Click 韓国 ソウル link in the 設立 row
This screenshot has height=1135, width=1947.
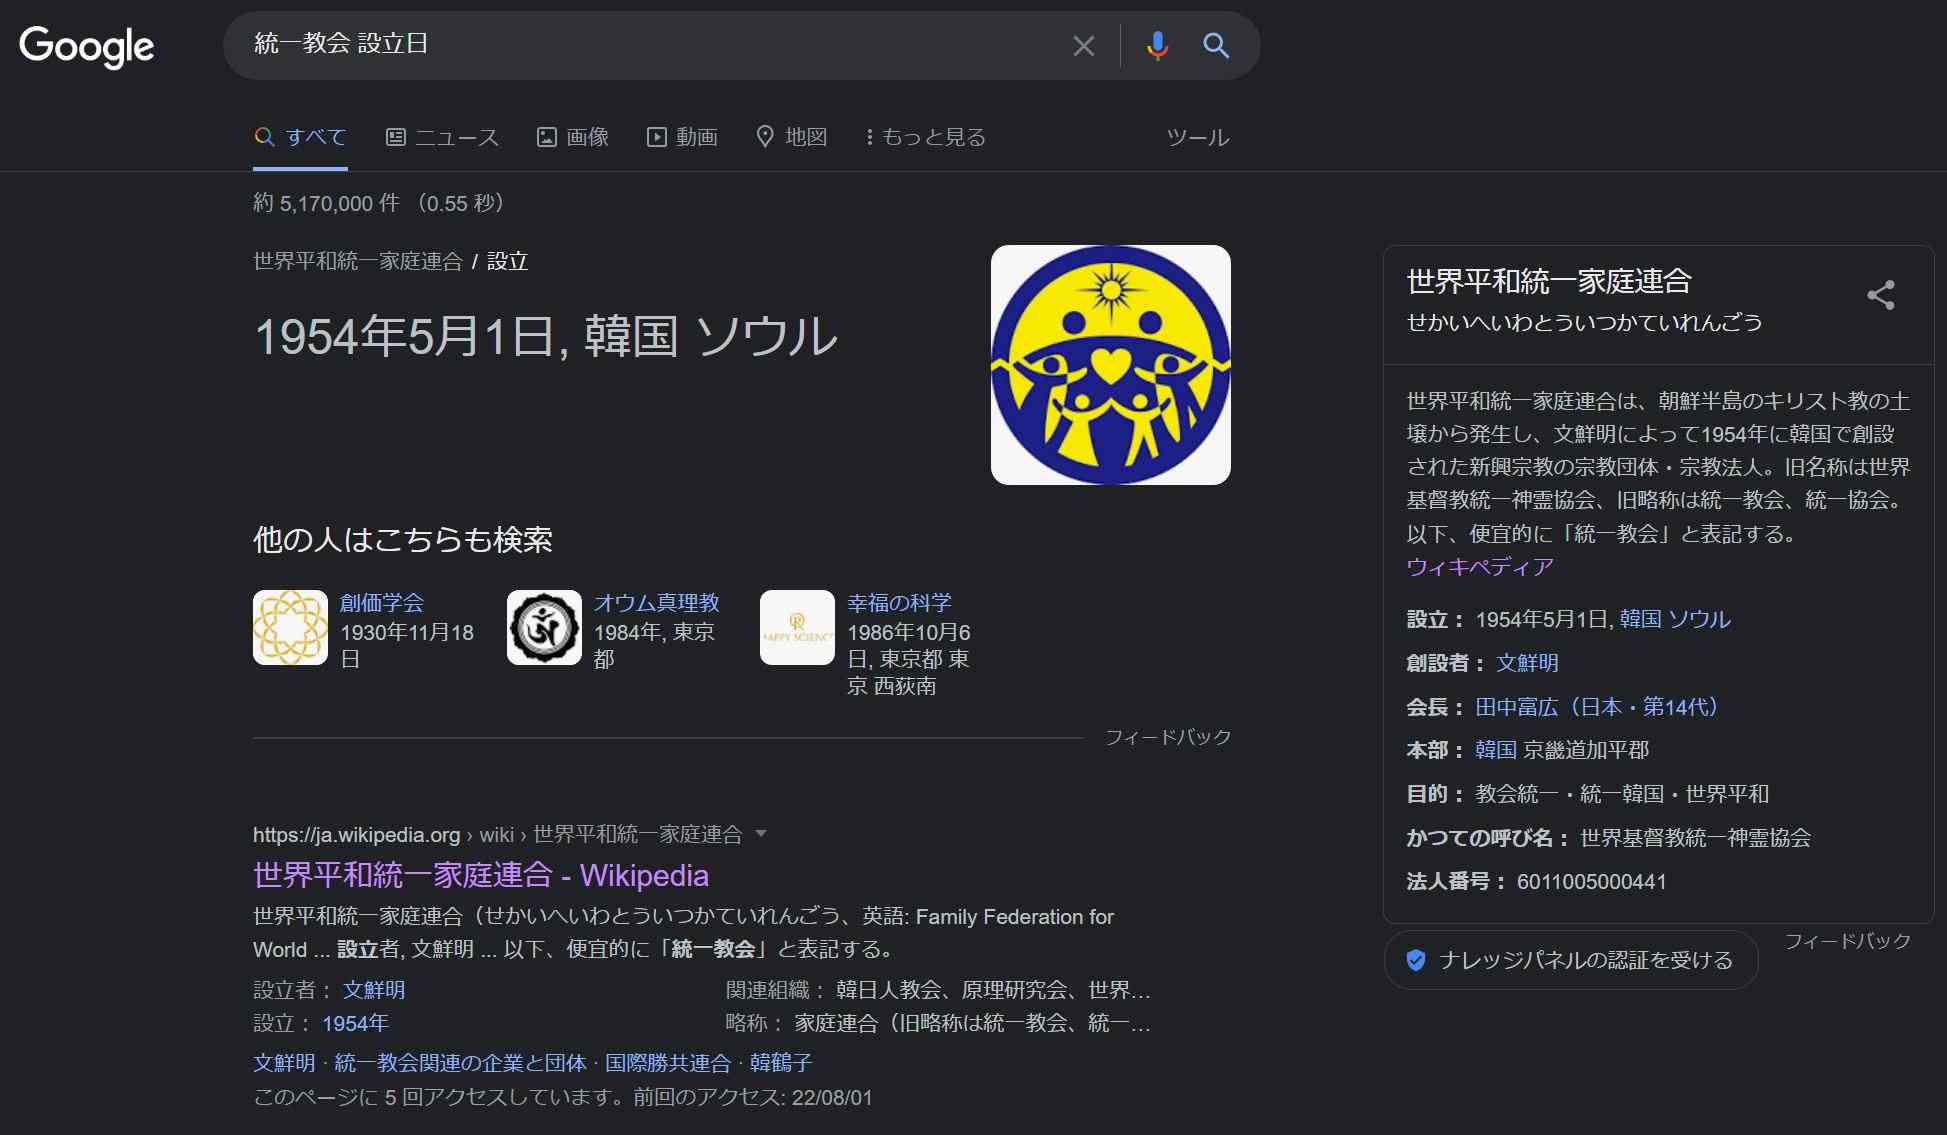point(1675,619)
